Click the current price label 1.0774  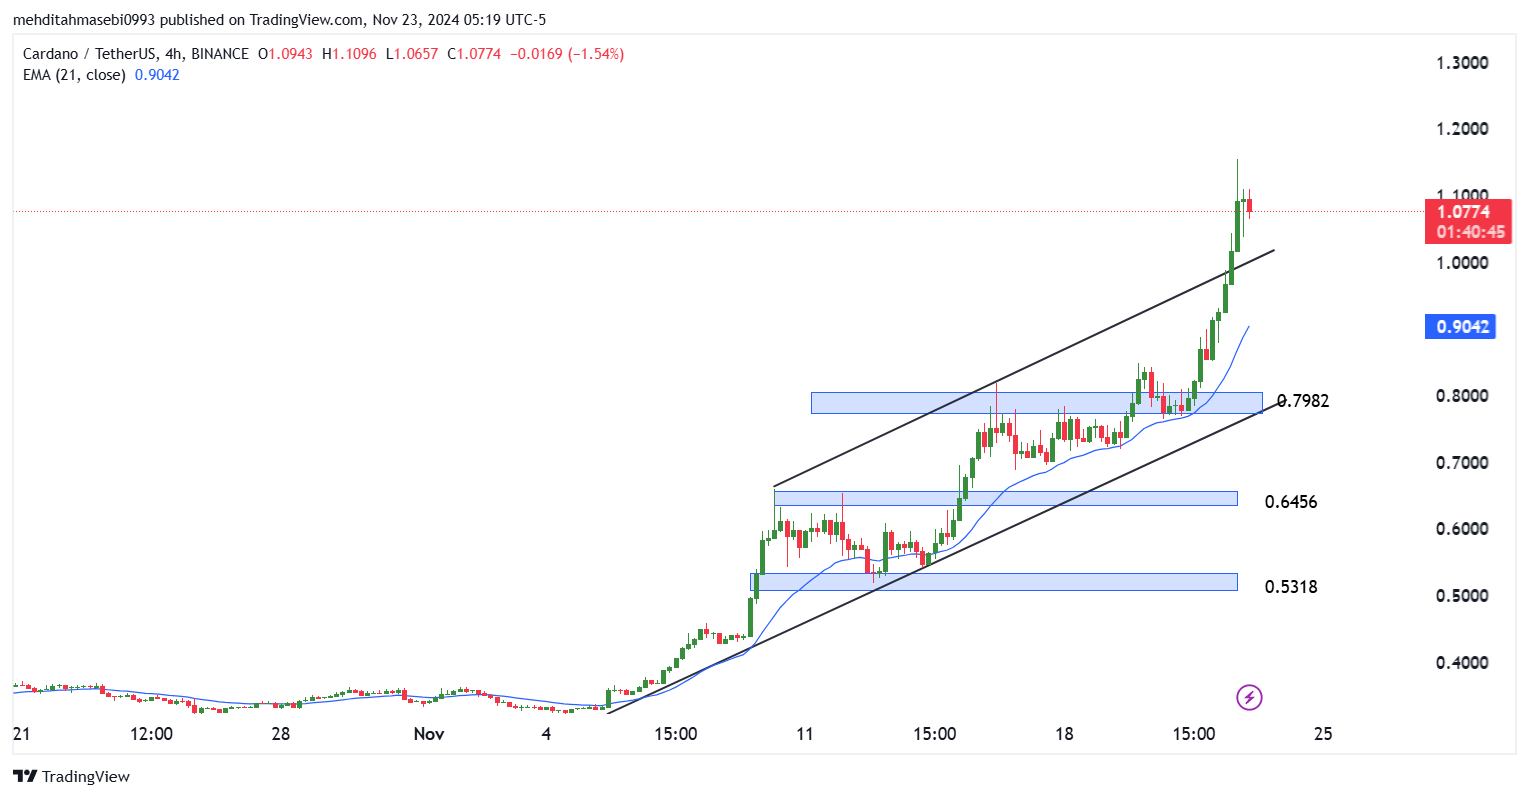pos(1463,212)
